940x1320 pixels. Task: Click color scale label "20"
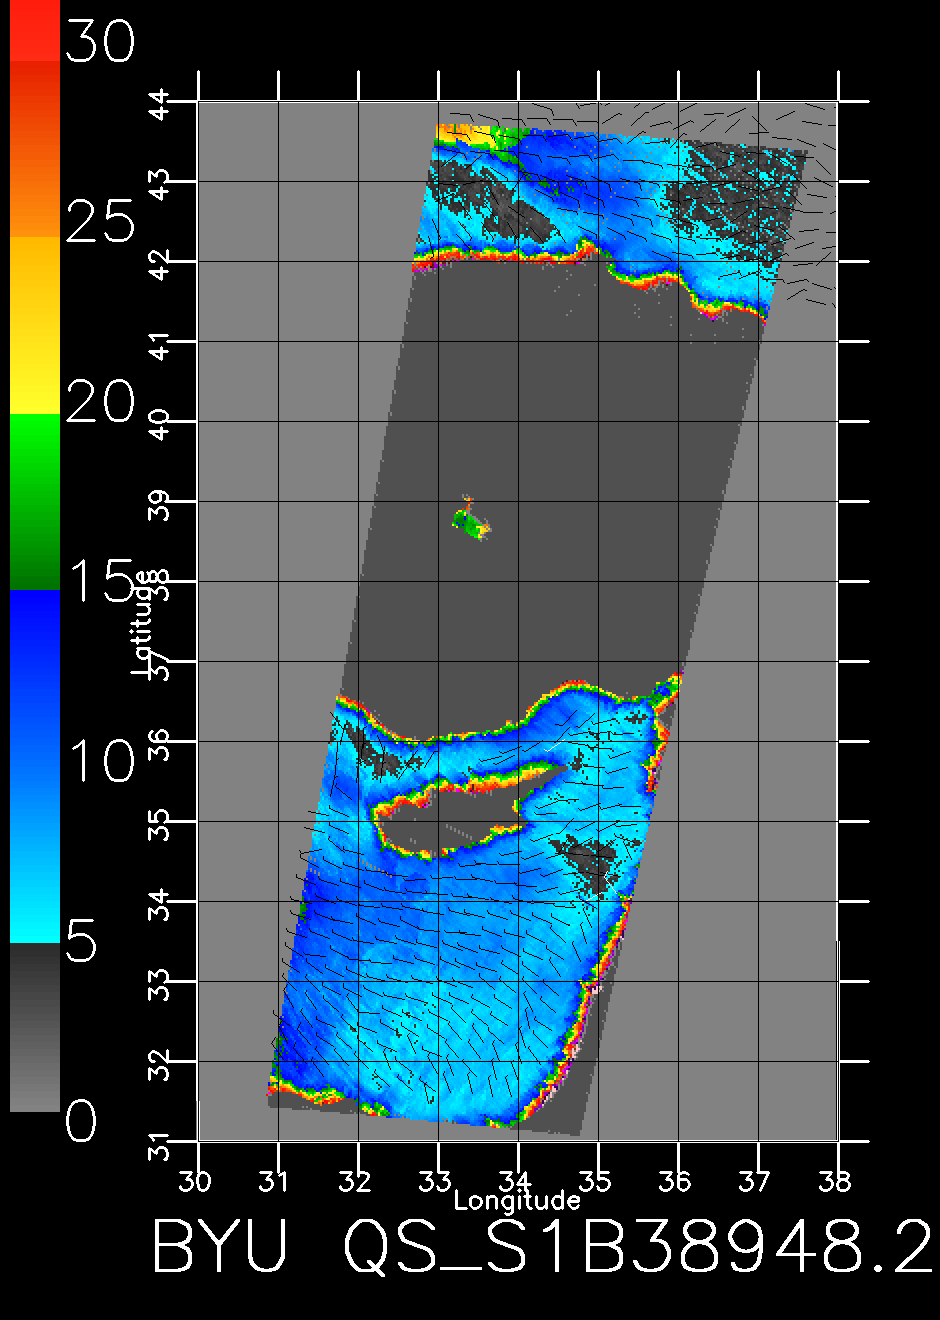tap(100, 404)
